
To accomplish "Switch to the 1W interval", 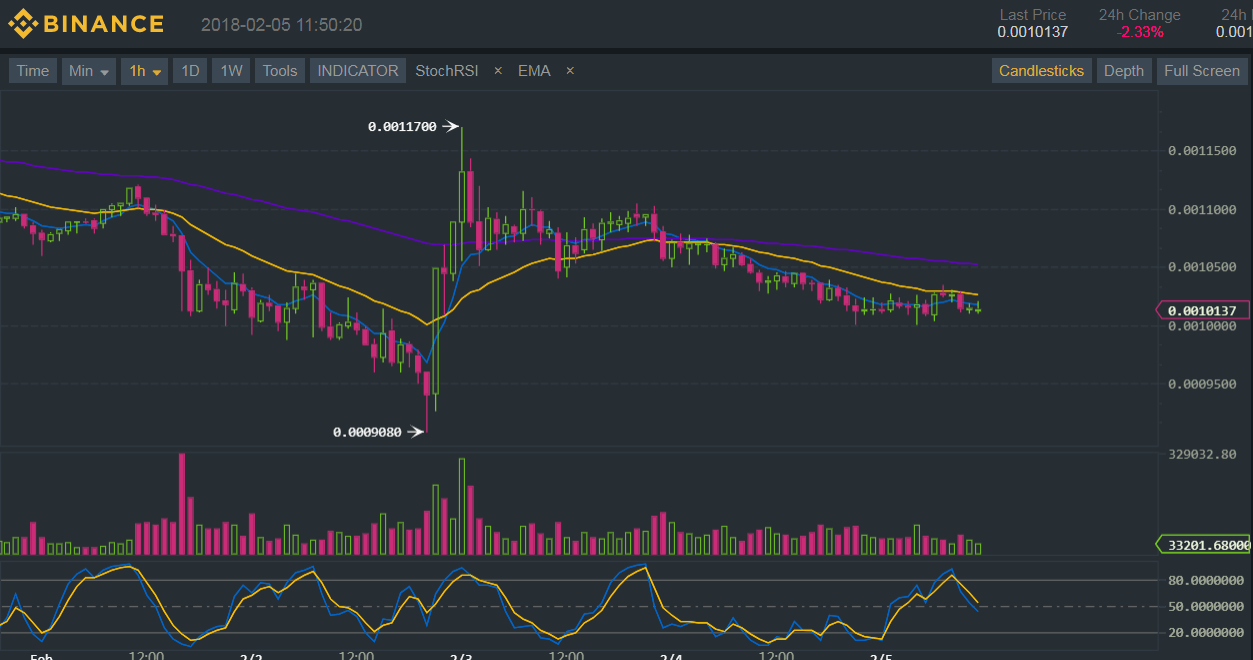I will pyautogui.click(x=231, y=71).
